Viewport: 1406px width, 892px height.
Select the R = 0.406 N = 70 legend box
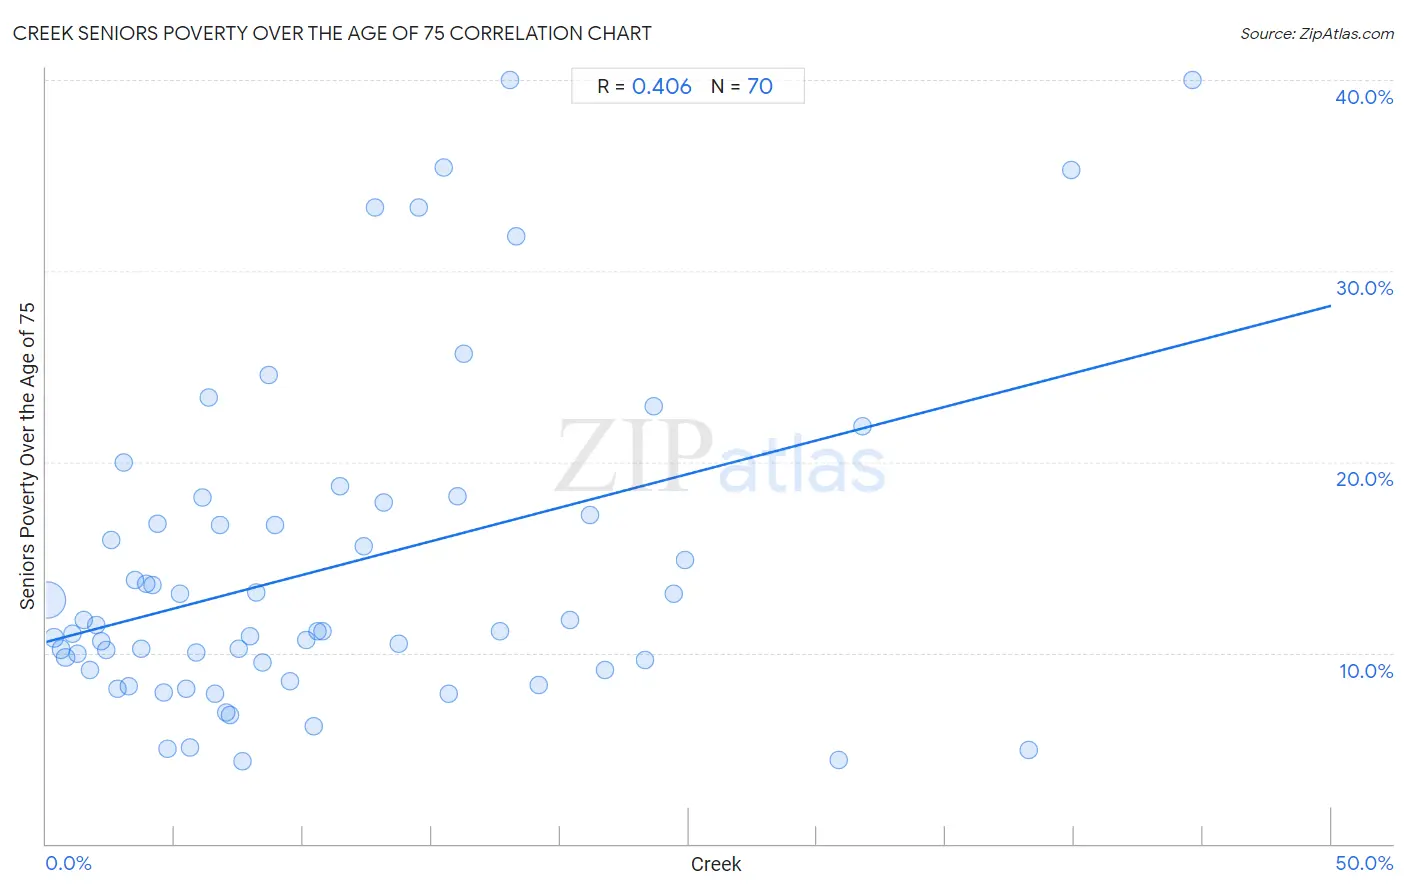(687, 86)
